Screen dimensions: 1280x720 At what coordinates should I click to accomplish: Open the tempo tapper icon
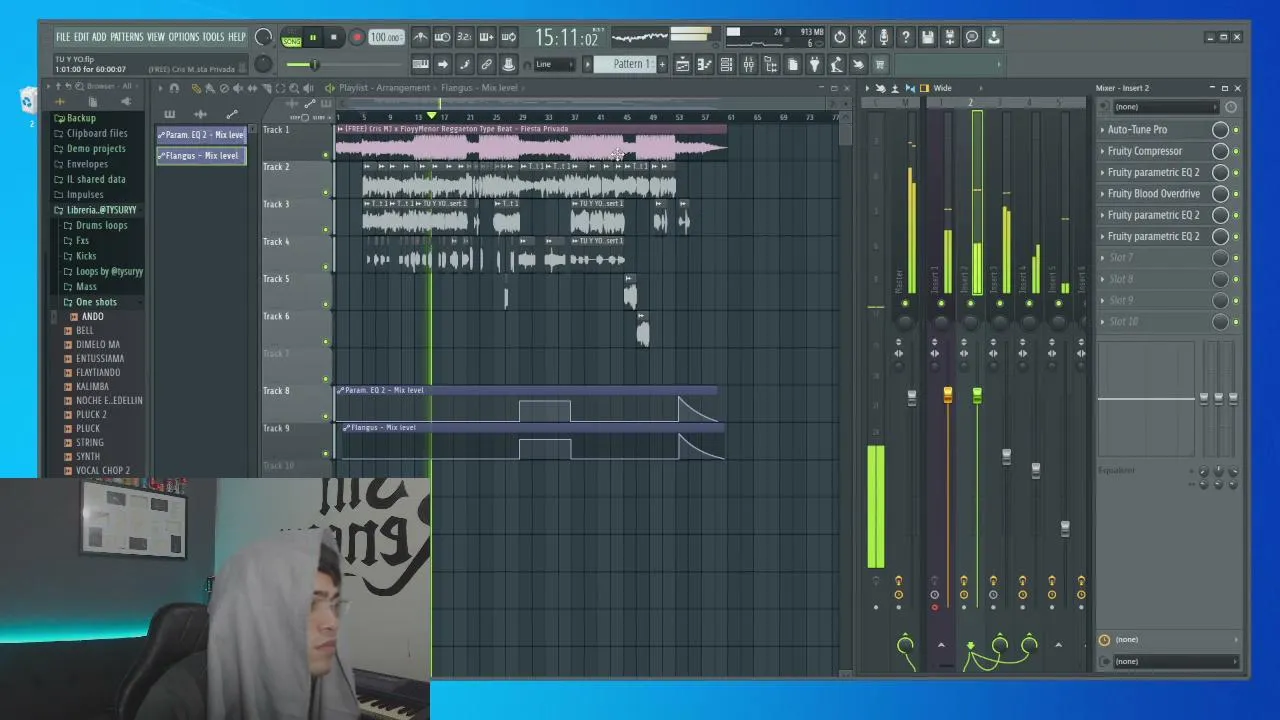[836, 64]
